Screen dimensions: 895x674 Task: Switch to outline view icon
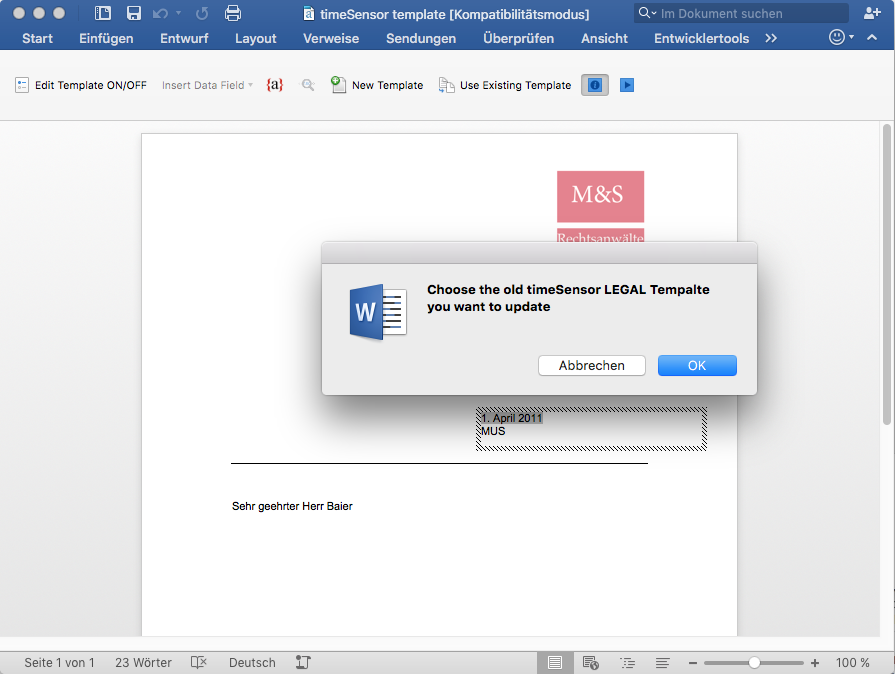tap(627, 663)
